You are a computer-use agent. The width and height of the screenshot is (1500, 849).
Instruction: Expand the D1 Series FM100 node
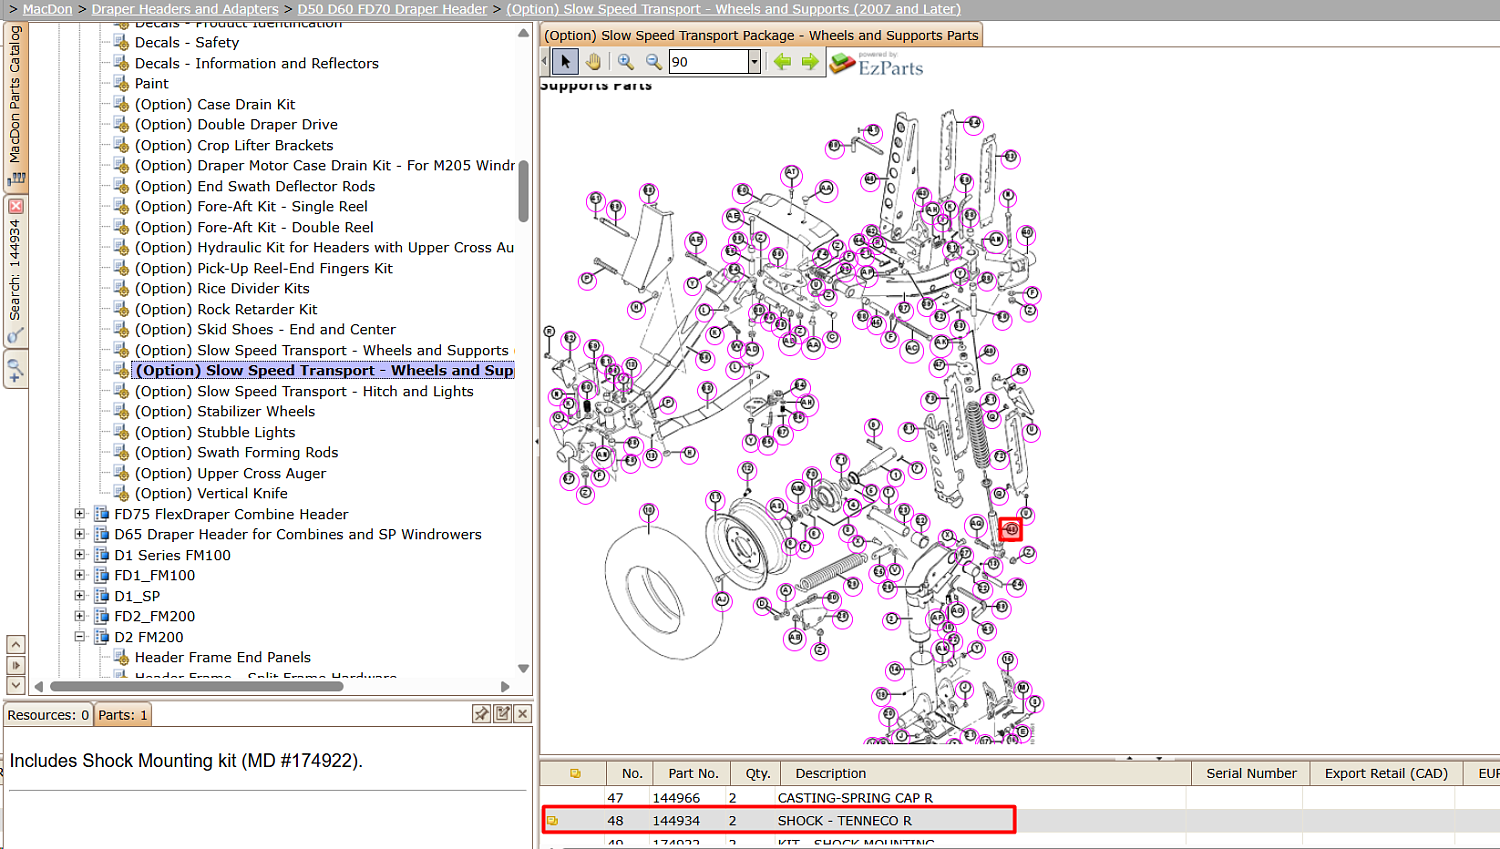pyautogui.click(x=80, y=555)
